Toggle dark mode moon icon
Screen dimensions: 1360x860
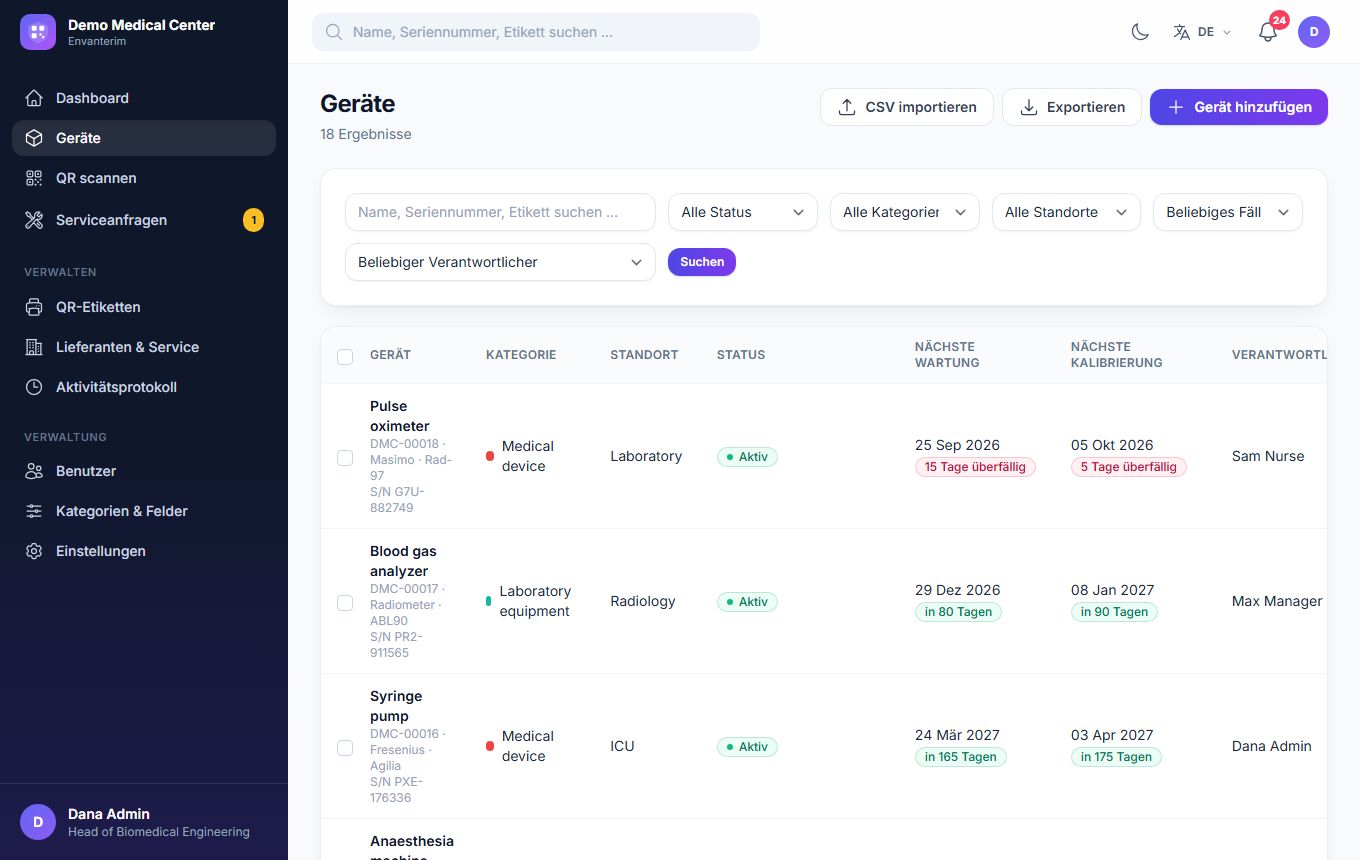[x=1140, y=32]
